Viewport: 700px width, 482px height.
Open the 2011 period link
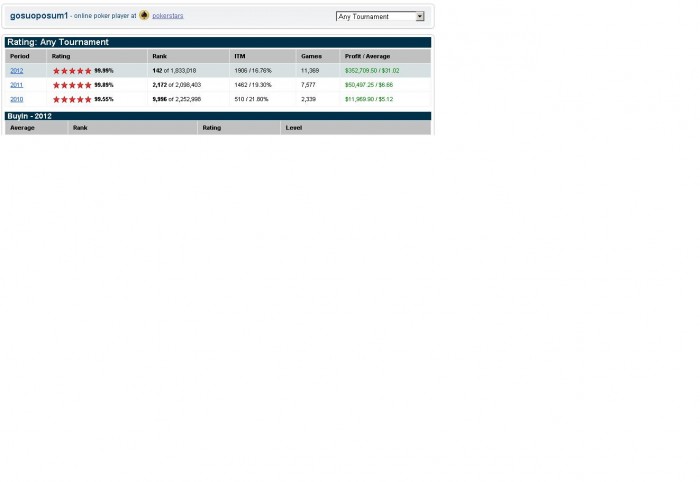coord(17,85)
